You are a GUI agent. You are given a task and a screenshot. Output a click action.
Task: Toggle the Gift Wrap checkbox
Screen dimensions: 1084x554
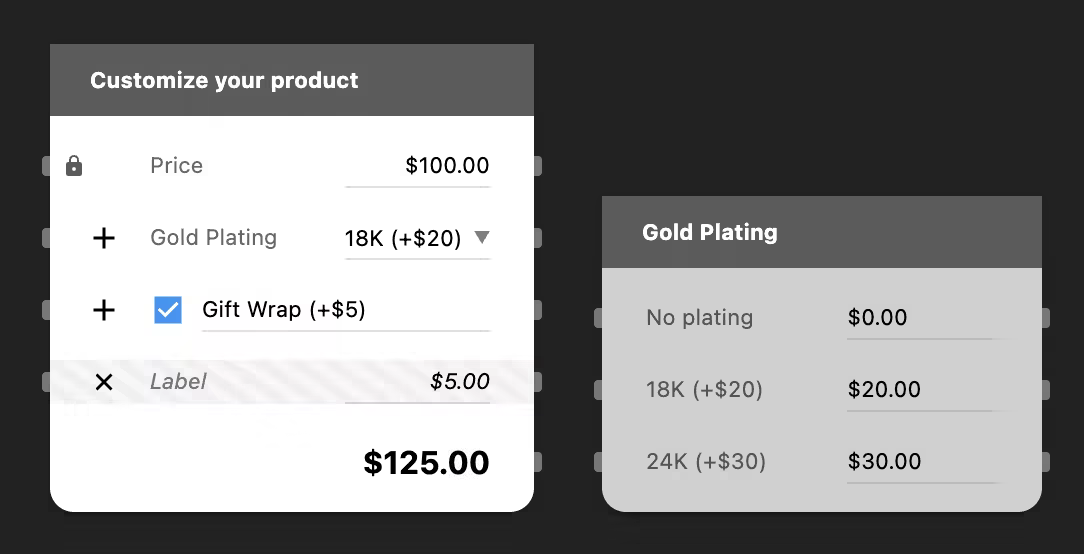point(168,310)
